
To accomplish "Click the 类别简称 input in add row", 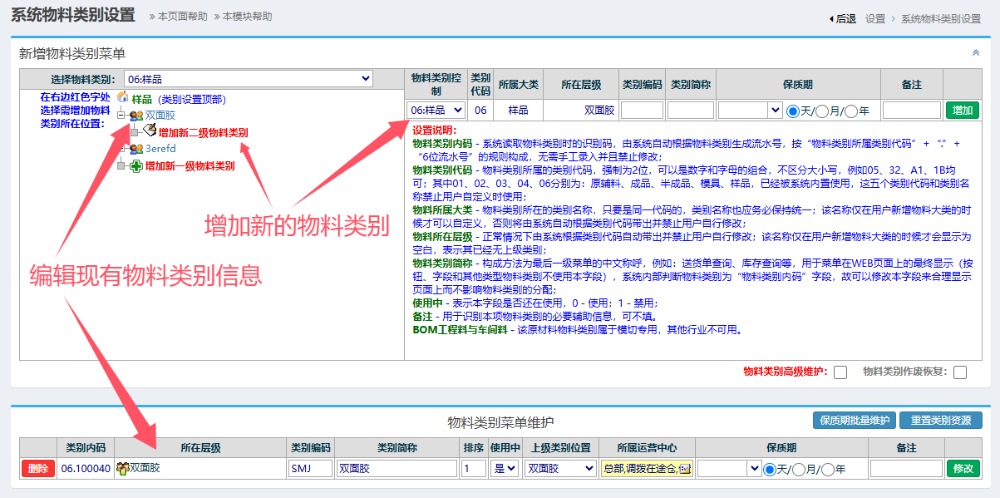I will point(690,110).
